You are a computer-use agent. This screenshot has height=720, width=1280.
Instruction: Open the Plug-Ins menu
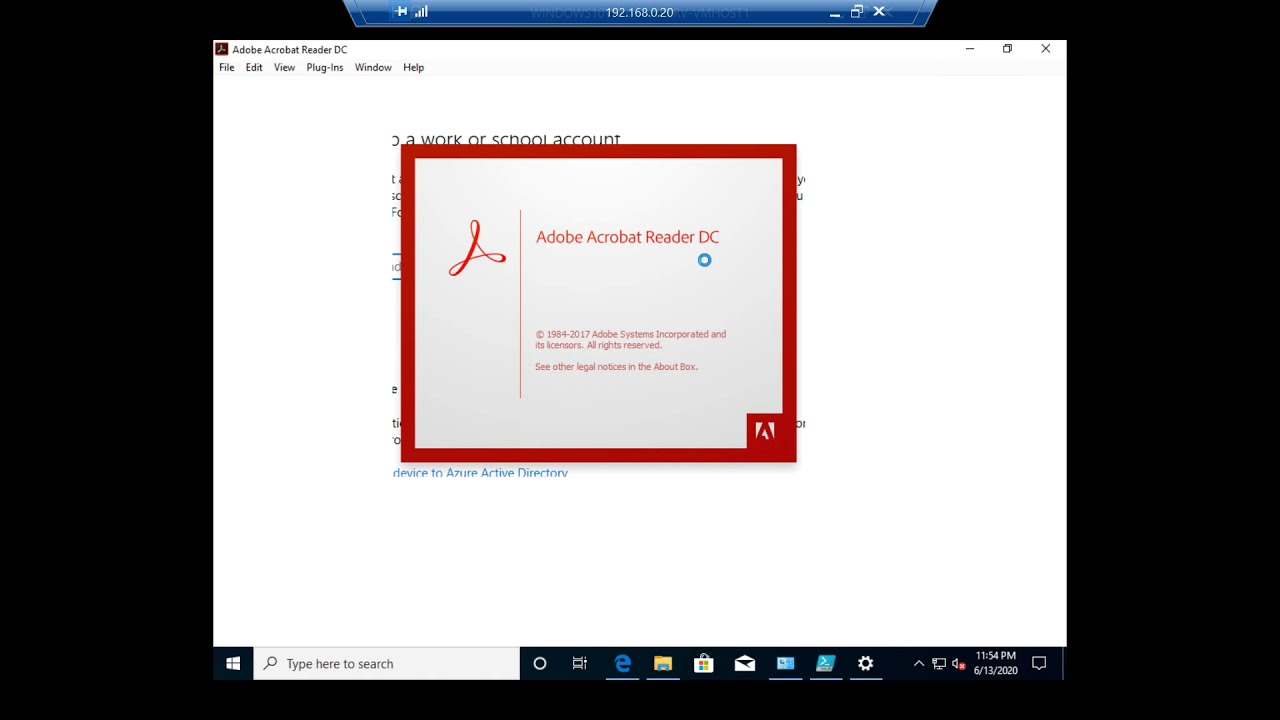(x=324, y=67)
